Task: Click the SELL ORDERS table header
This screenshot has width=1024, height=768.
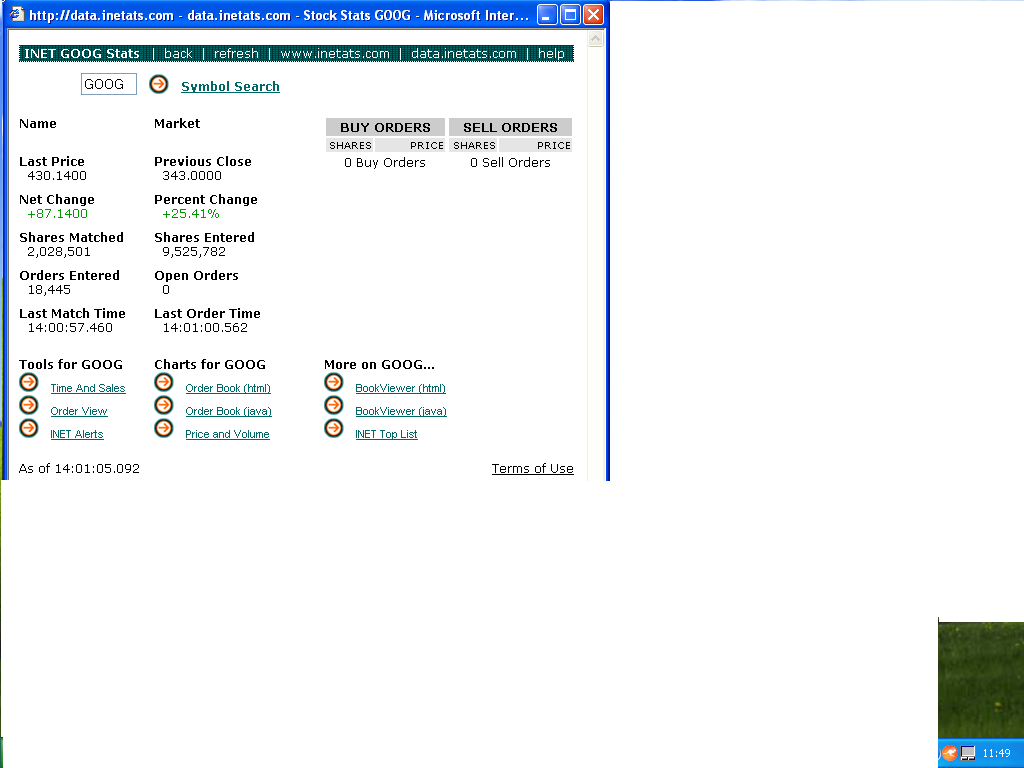Action: [x=511, y=127]
